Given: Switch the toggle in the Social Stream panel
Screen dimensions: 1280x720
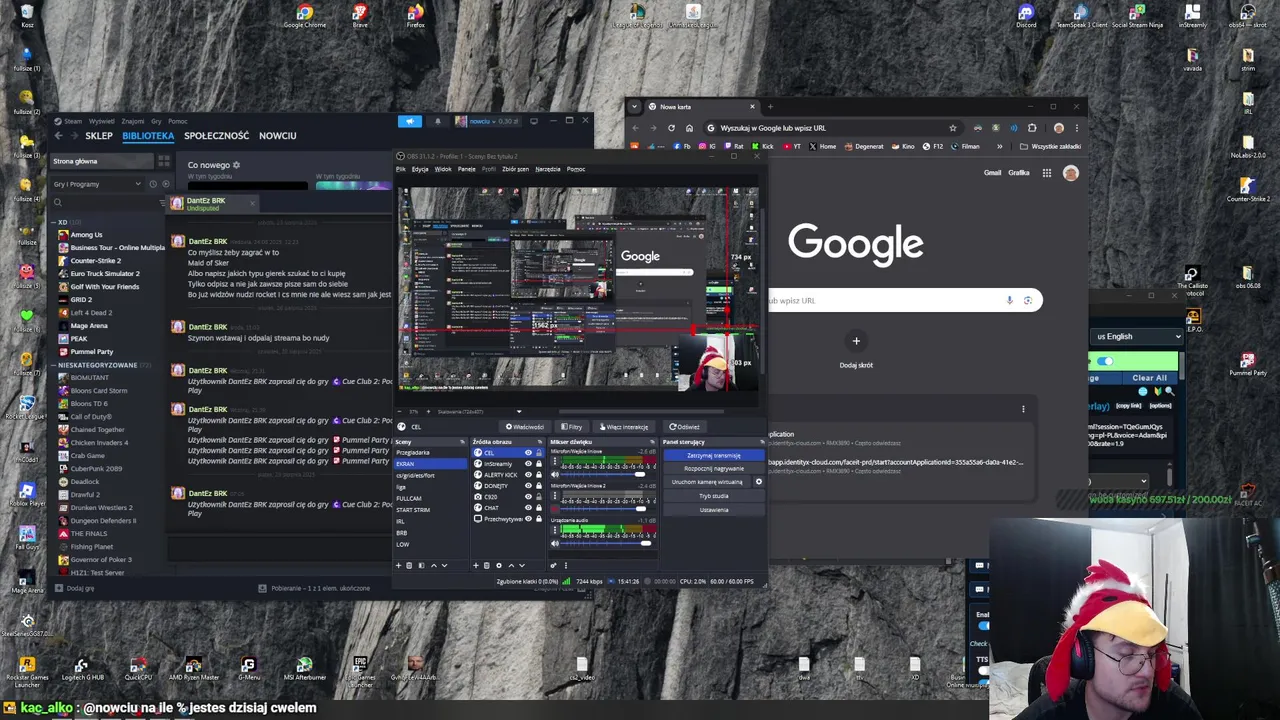Looking at the screenshot, I should (x=1105, y=361).
